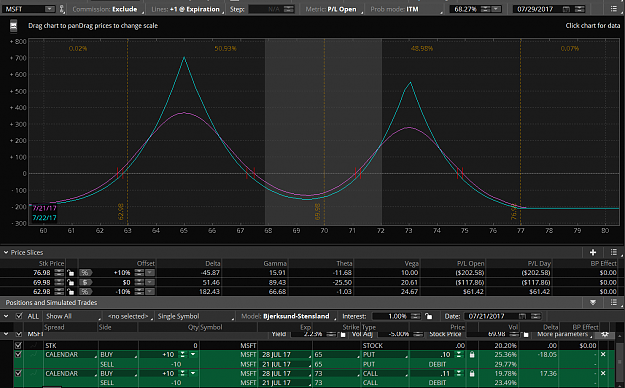
Task: Open dropdown arrow next to 68.27%
Action: (496, 9)
